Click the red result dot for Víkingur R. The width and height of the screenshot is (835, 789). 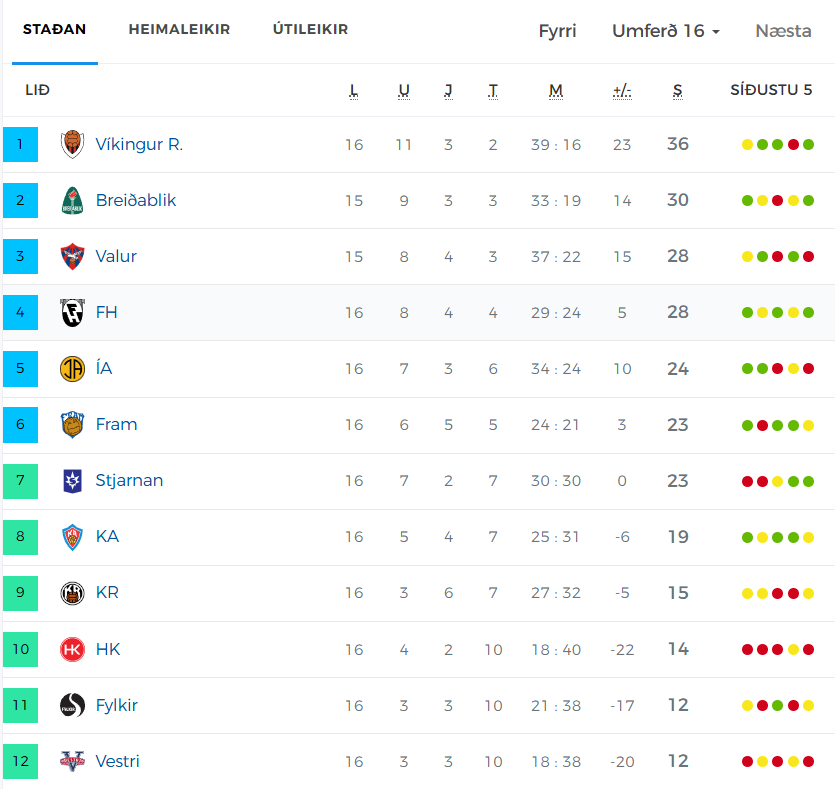point(793,144)
